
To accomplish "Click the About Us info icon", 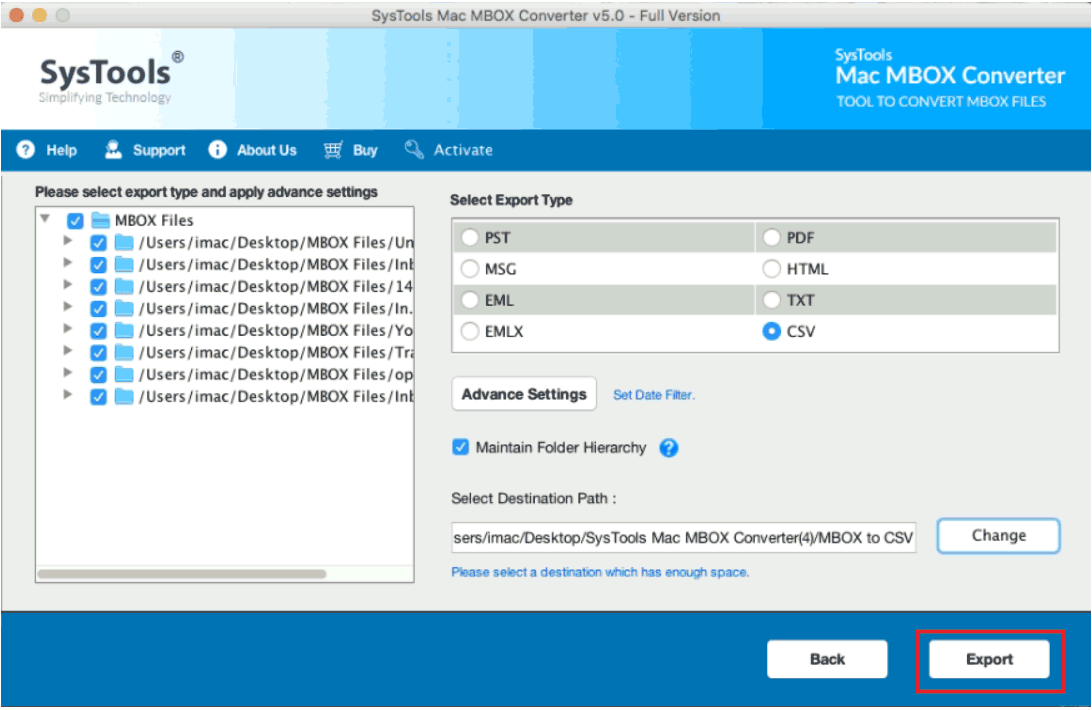I will (x=217, y=150).
